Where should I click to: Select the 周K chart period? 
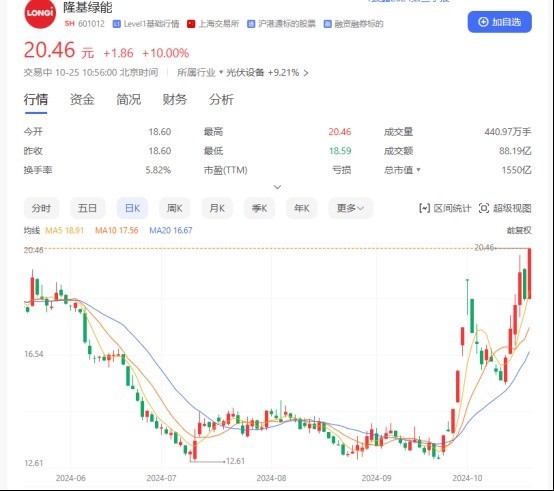coord(175,208)
